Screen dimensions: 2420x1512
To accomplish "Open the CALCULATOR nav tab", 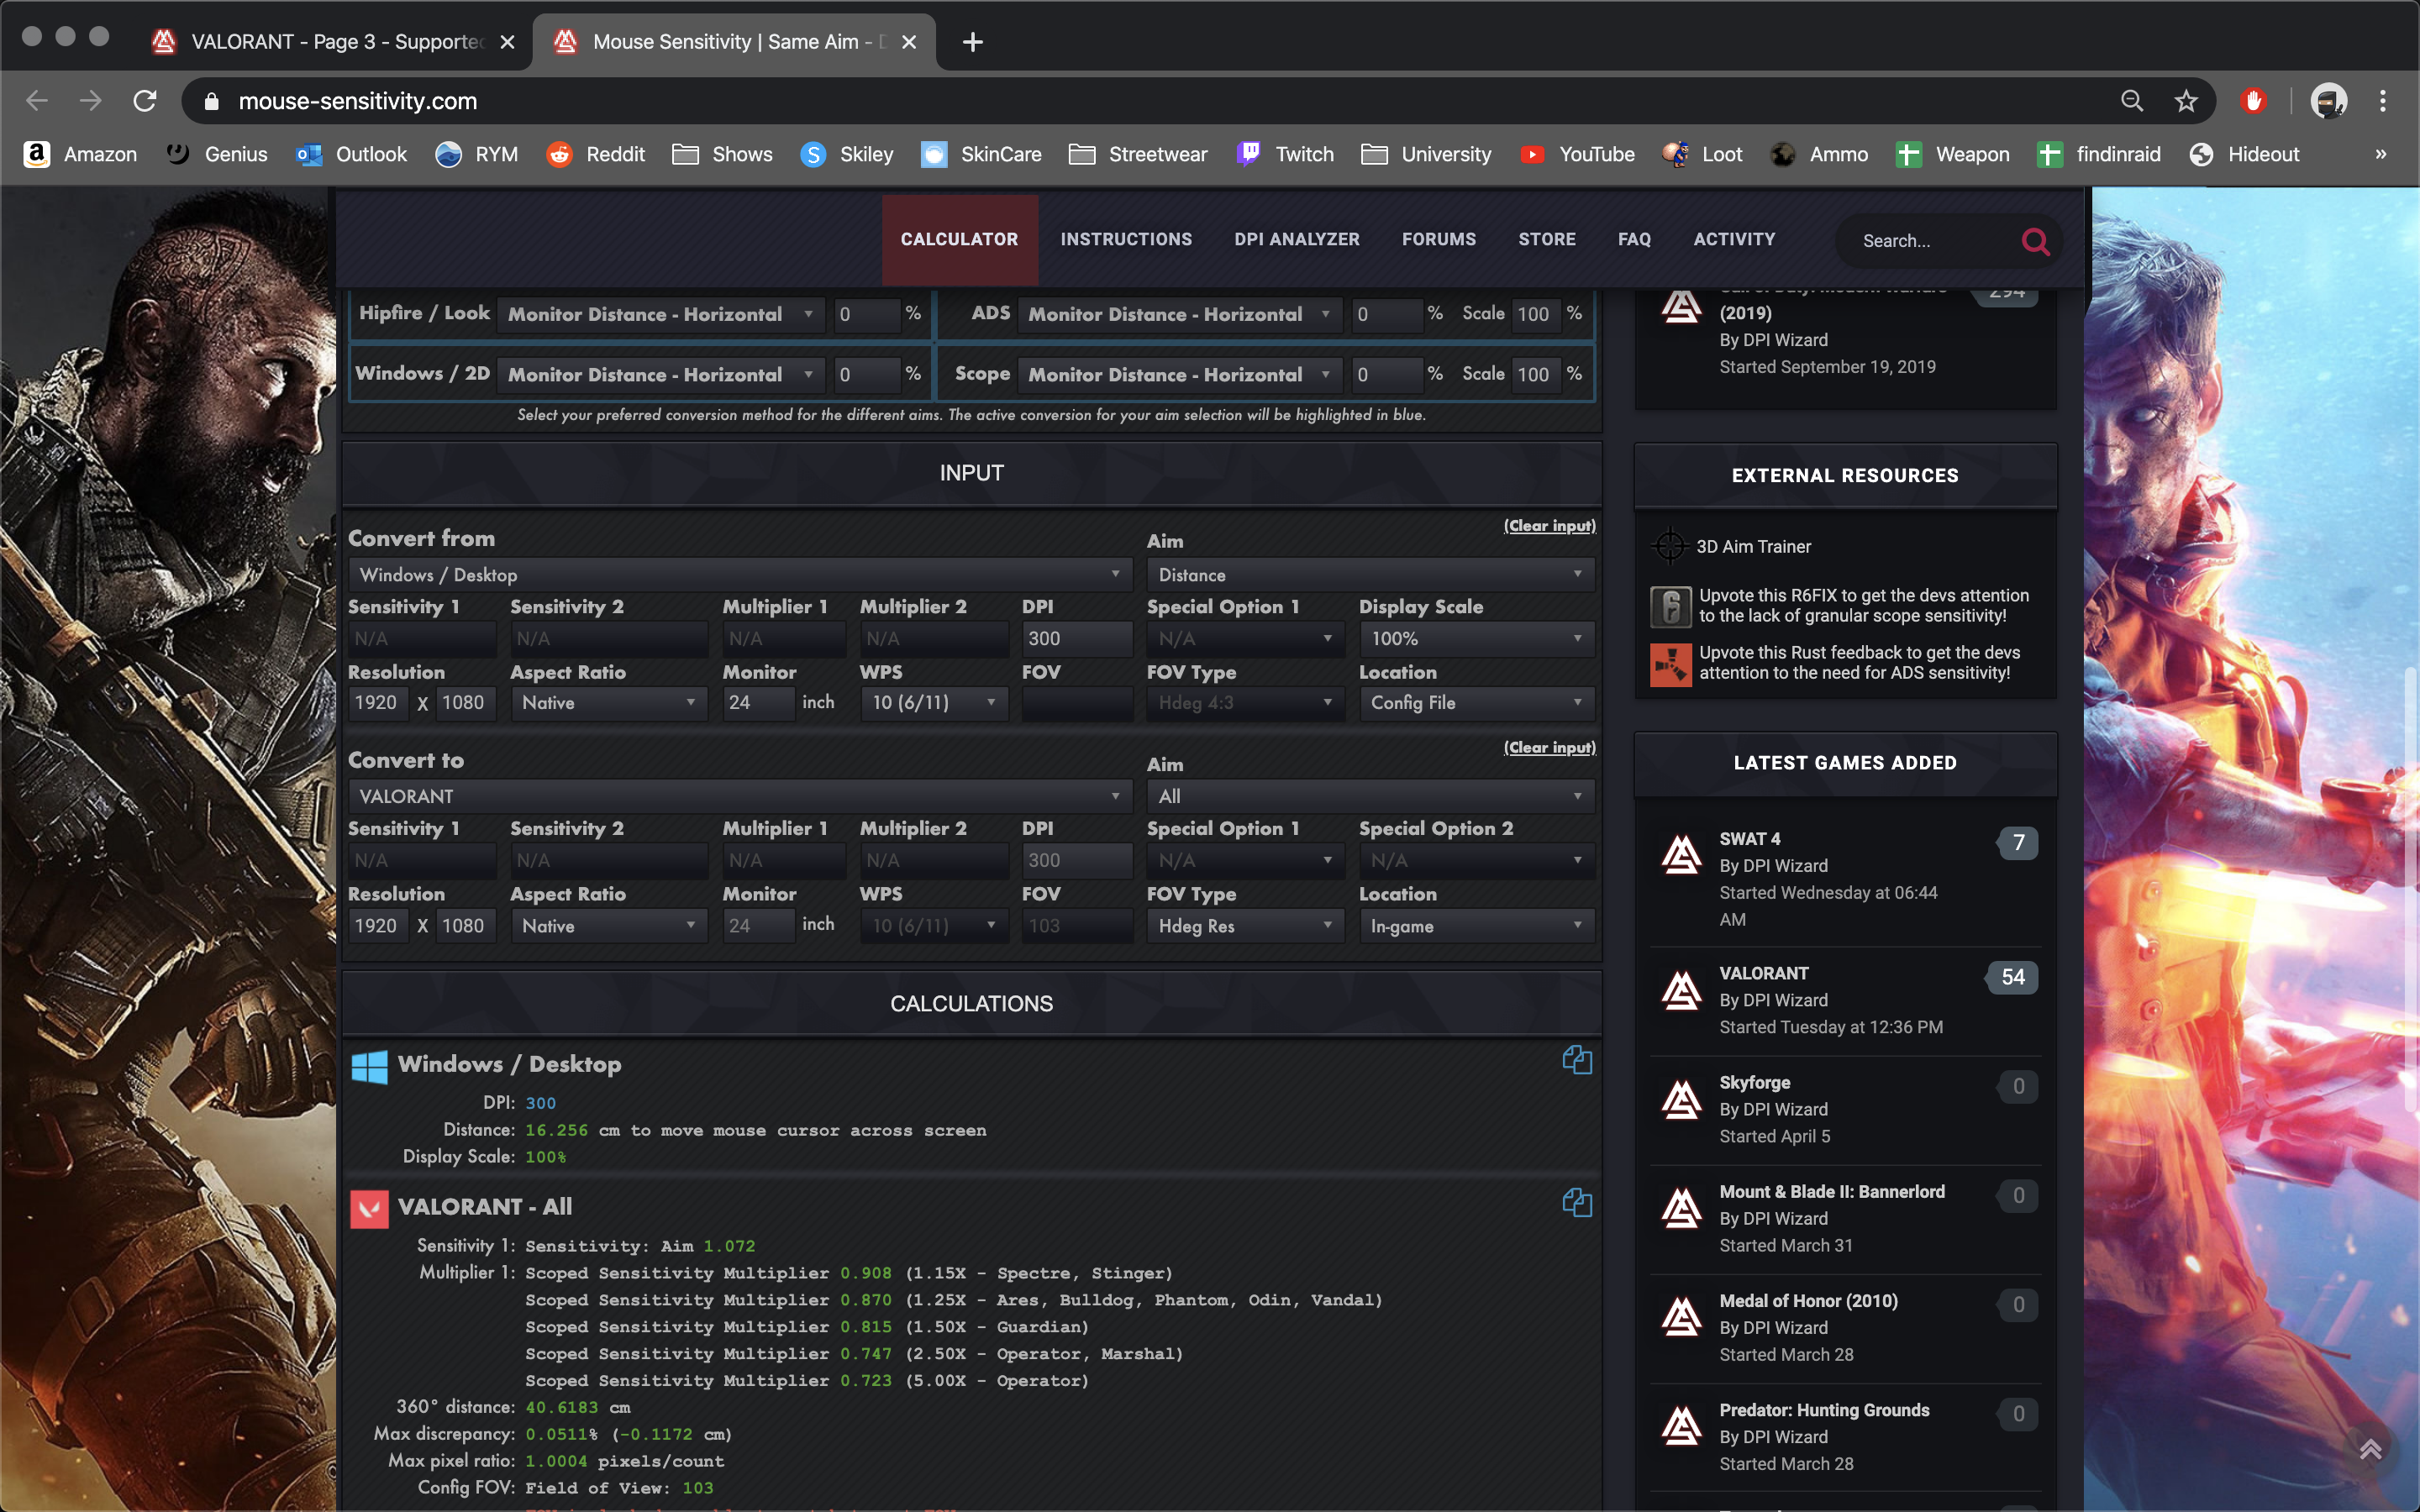I will point(959,240).
